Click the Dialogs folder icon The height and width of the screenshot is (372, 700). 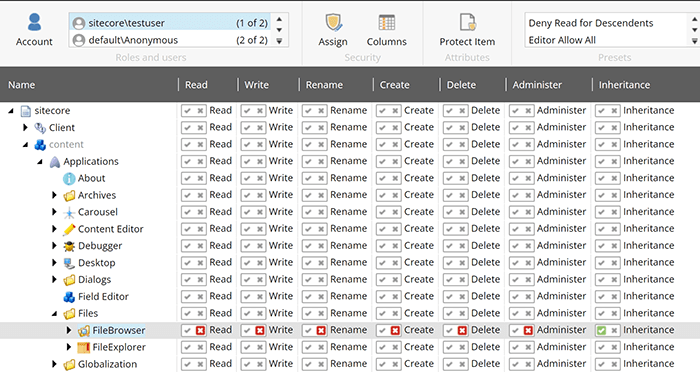(69, 280)
